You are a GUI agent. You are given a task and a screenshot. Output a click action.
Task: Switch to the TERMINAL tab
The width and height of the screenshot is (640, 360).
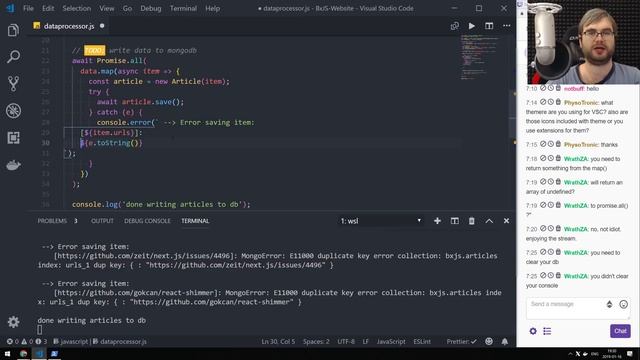(x=195, y=221)
